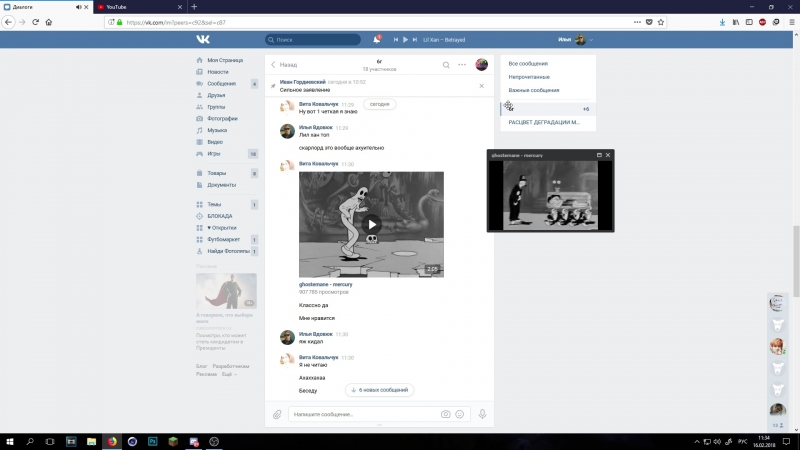Screen dimensions: 800x450
Task: Open Игры in the sidebar
Action: pos(214,154)
